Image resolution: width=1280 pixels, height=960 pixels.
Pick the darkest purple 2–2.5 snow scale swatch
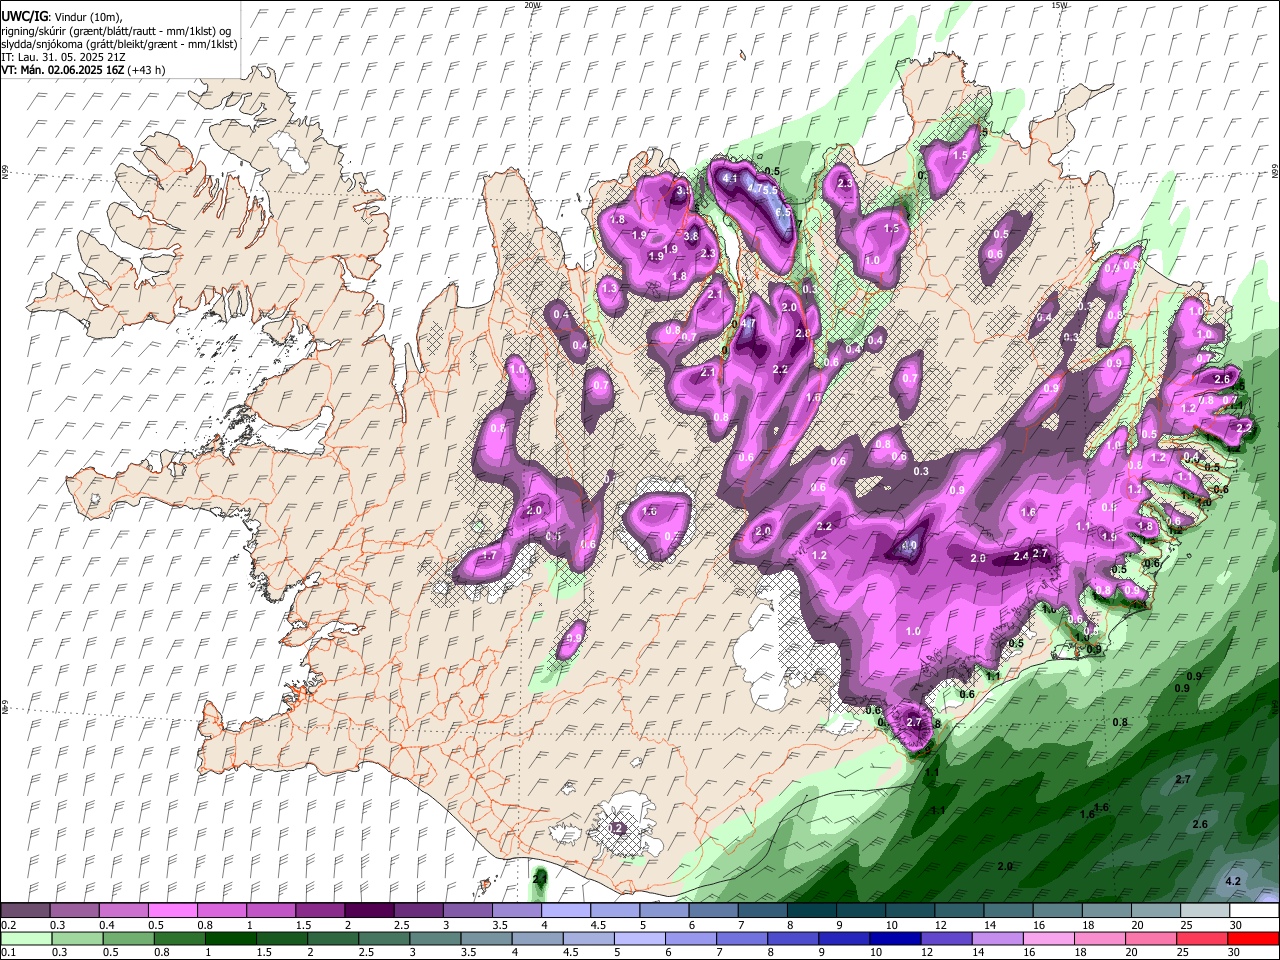click(x=369, y=911)
